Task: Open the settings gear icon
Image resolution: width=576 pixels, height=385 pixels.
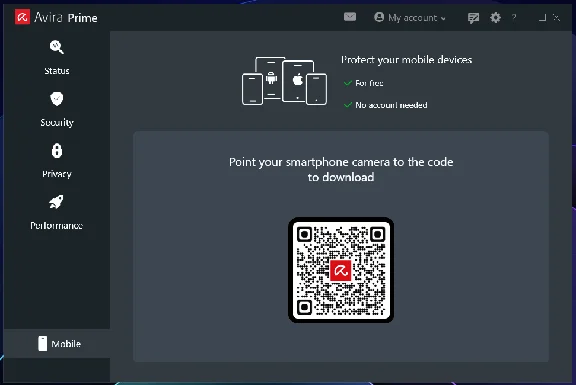Action: [x=495, y=17]
